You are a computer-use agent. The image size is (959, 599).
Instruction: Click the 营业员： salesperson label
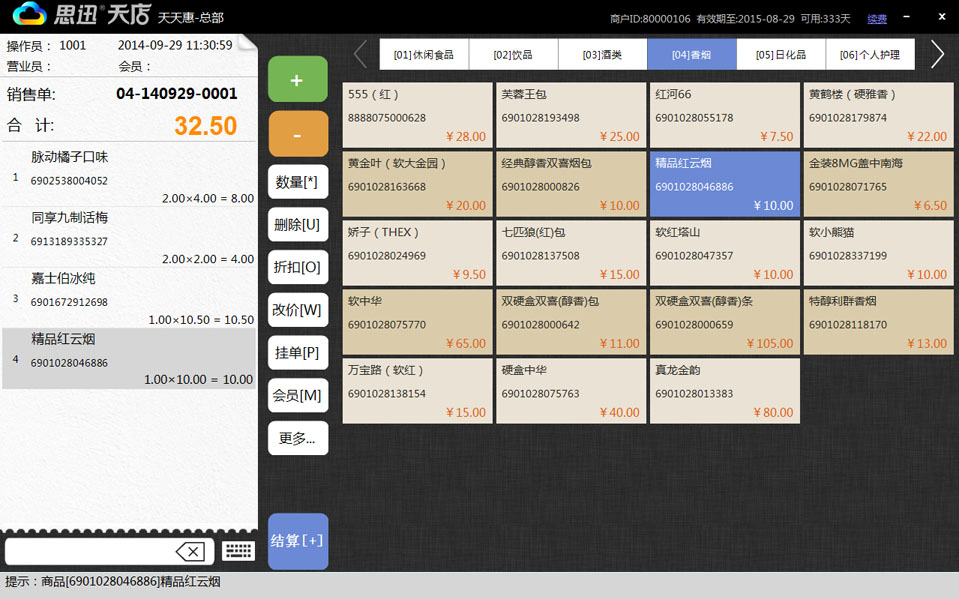coord(29,66)
